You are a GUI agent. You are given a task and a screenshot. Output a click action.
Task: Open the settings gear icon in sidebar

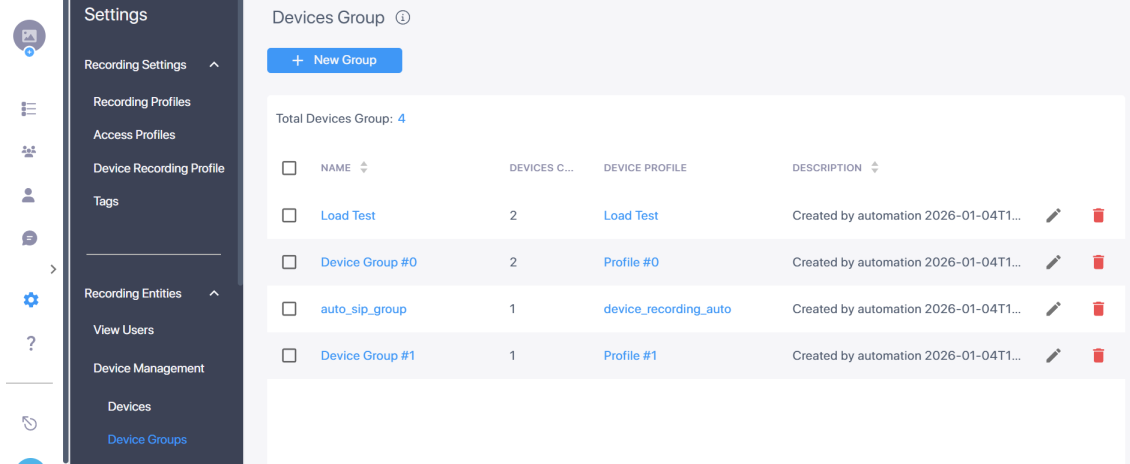coord(30,300)
